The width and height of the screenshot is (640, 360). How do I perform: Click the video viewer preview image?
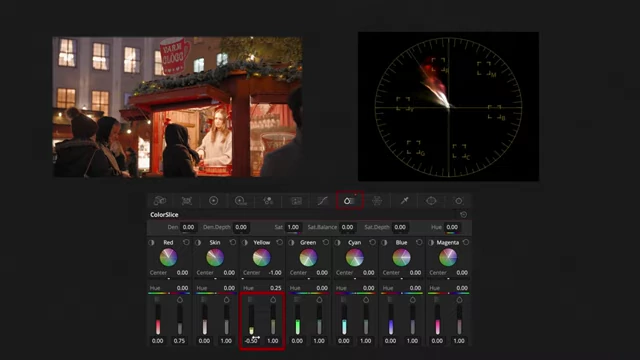coord(178,107)
